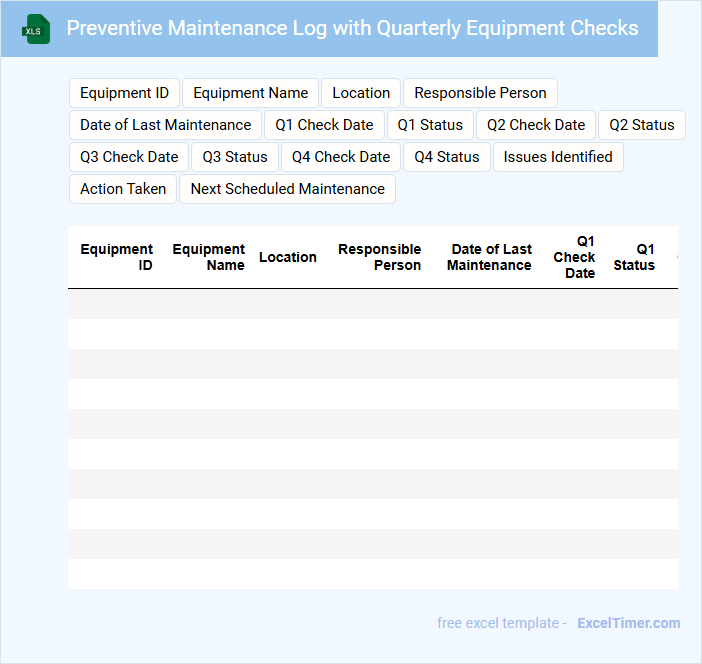Click the Preventive Maintenance Log title
The image size is (702, 664).
[352, 28]
